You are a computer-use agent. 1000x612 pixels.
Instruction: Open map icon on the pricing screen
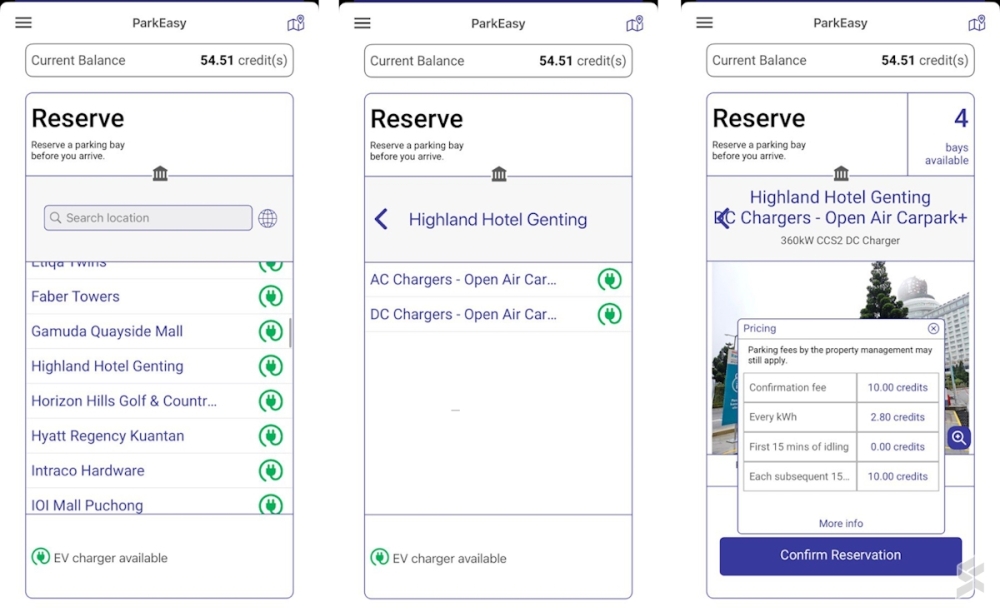(x=976, y=24)
